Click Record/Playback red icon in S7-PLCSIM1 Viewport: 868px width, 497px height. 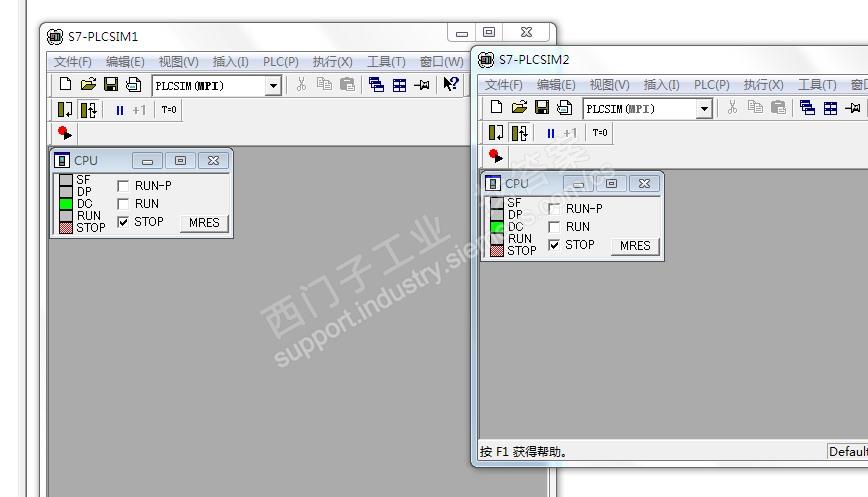pyautogui.click(x=65, y=133)
